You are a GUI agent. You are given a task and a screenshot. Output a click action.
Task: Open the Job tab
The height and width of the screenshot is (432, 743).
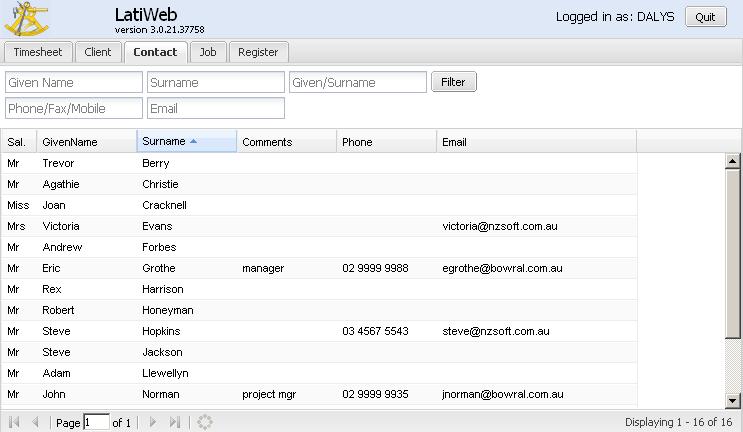(x=208, y=52)
